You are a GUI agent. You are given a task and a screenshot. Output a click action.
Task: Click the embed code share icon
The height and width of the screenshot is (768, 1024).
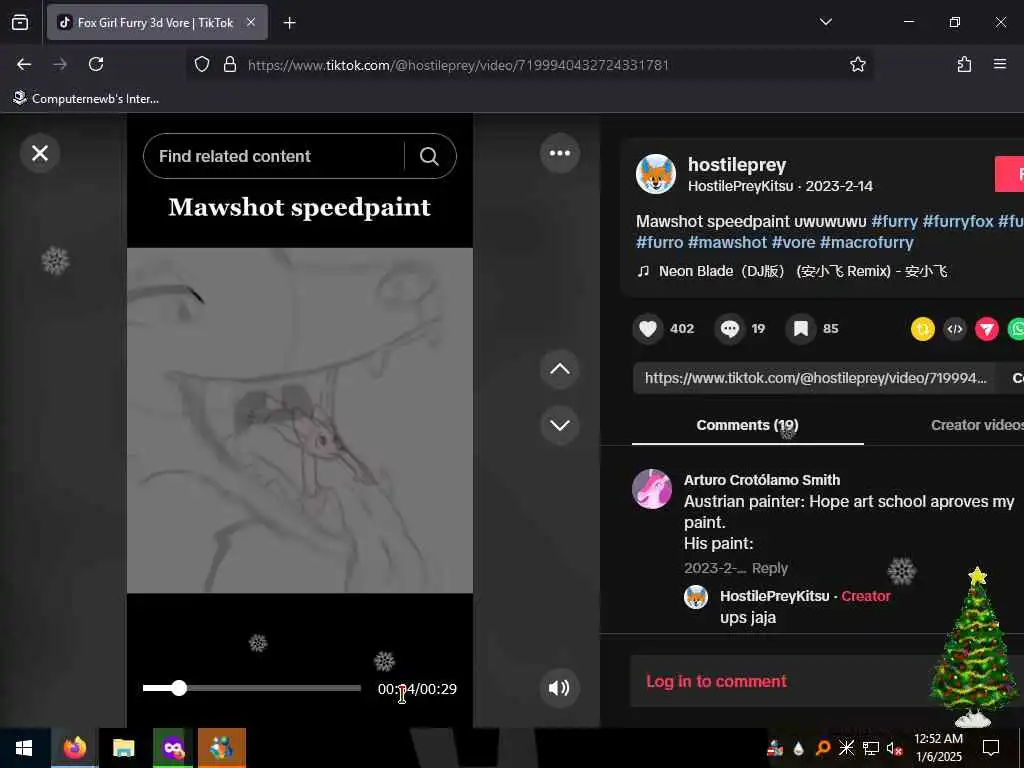point(955,328)
